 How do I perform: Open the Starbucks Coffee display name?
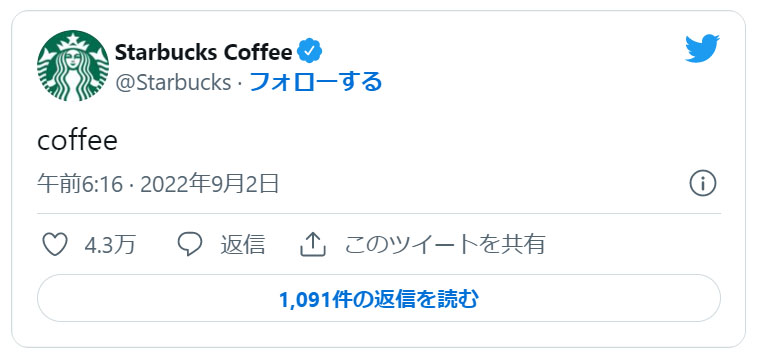click(204, 52)
